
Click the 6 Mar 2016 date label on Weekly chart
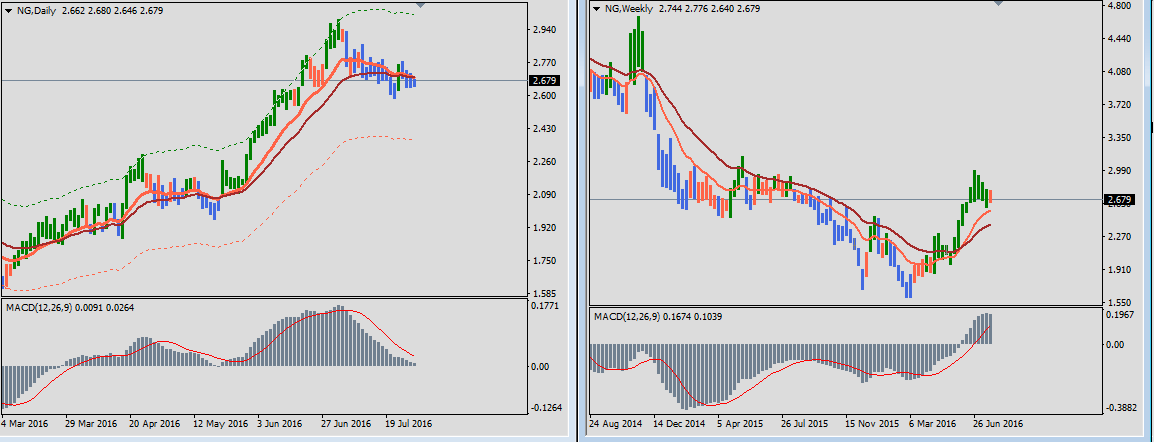[x=933, y=424]
